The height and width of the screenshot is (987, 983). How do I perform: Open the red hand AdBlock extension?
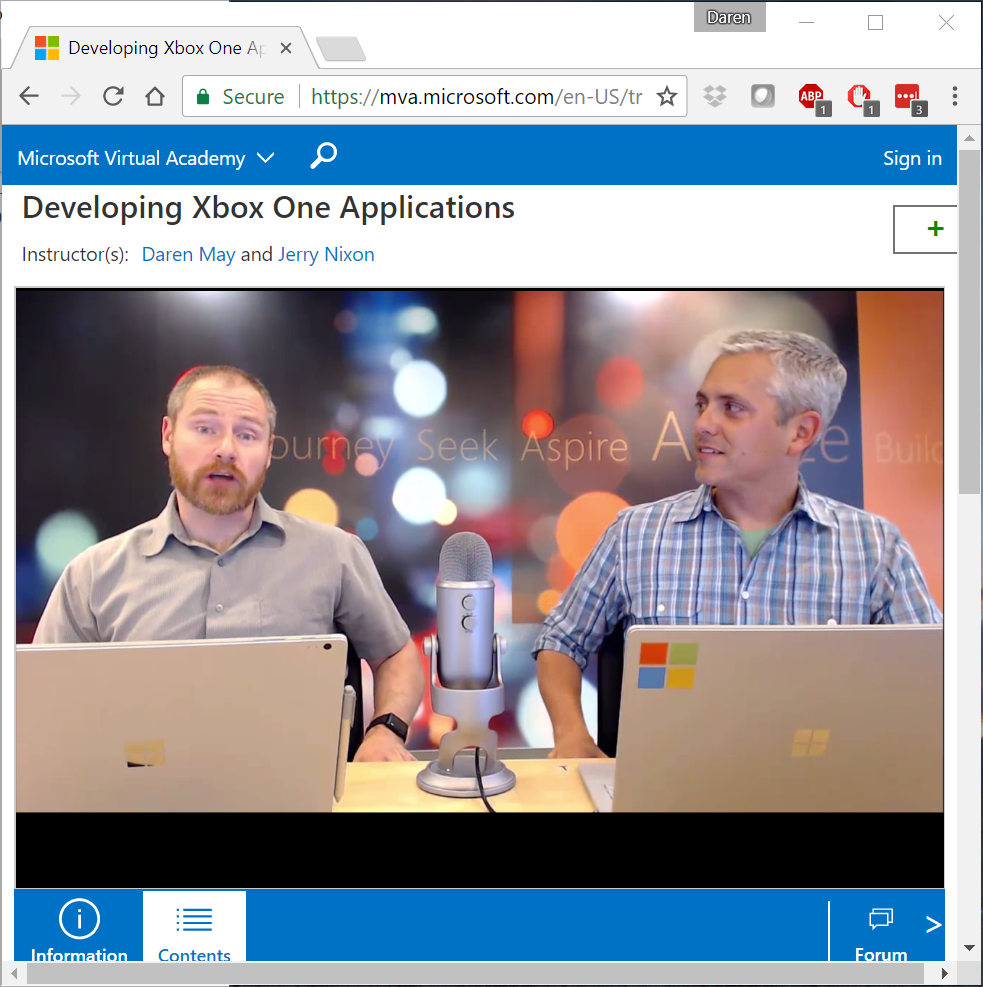pos(861,98)
